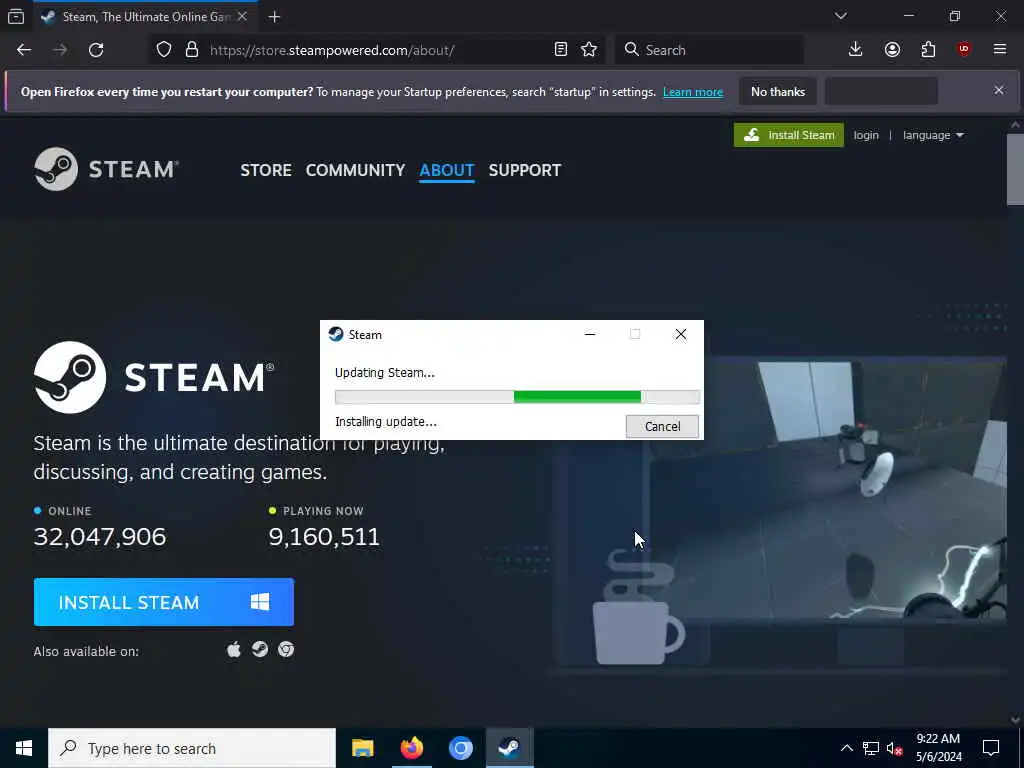Open the tracking protection shield icon
The image size is (1024, 768).
point(164,50)
